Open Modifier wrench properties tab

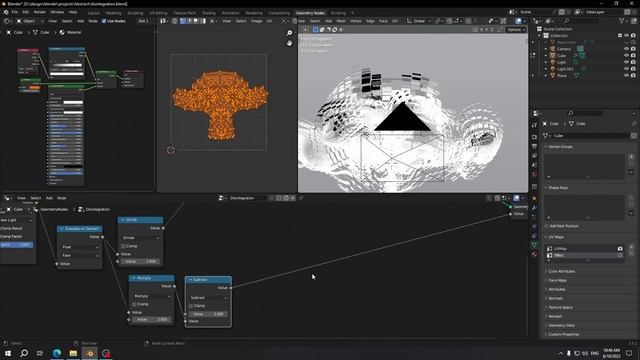click(534, 208)
